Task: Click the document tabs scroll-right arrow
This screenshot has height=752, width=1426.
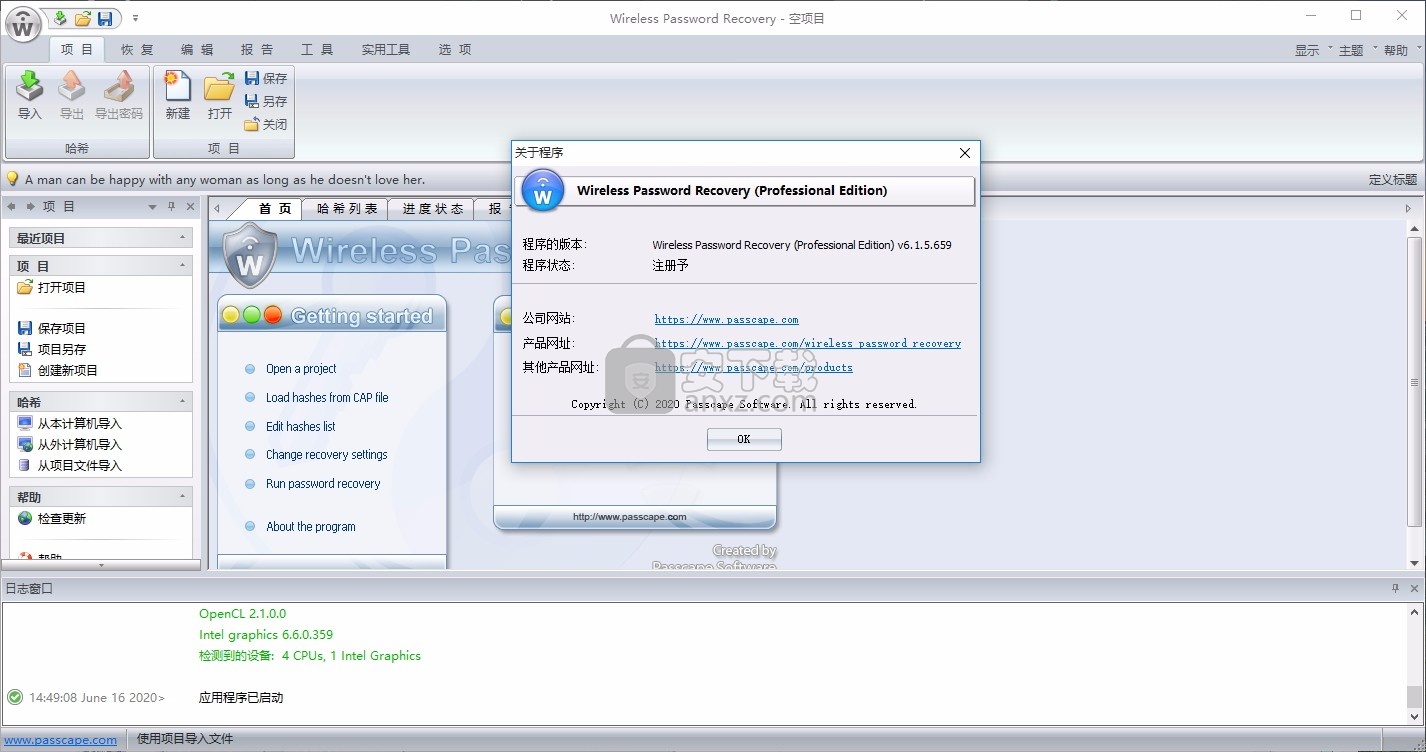Action: [1409, 208]
